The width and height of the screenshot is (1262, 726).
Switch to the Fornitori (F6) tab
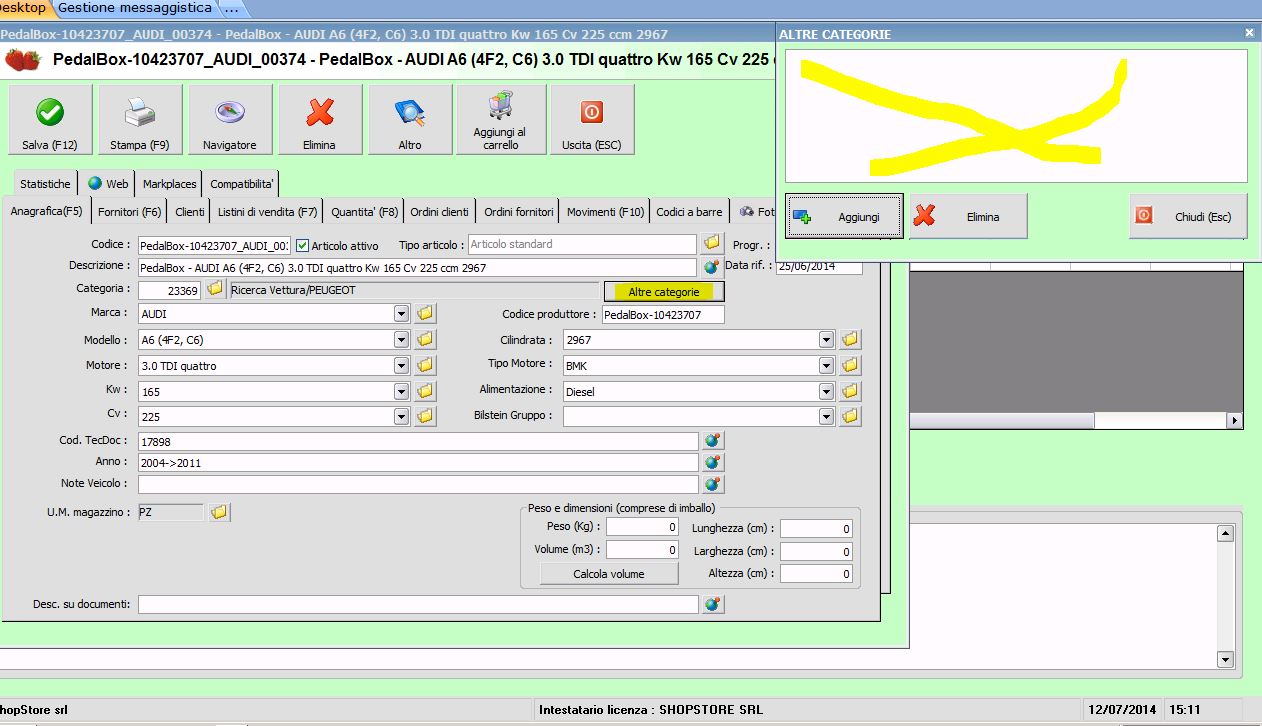tap(129, 212)
